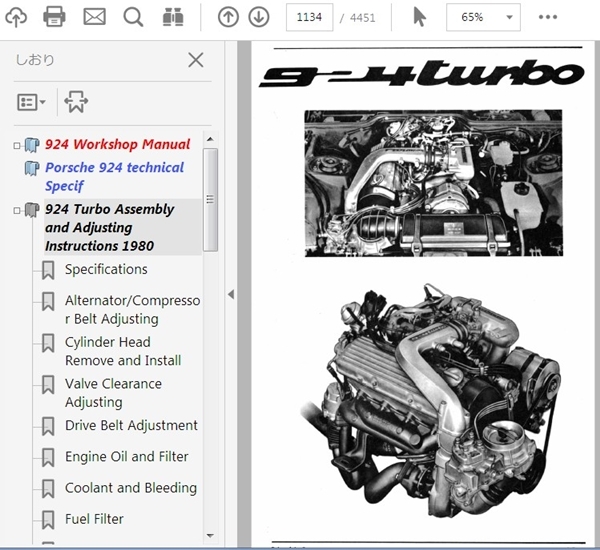Collapse the navigation pane with side arrow
The image size is (600, 550).
point(231,294)
